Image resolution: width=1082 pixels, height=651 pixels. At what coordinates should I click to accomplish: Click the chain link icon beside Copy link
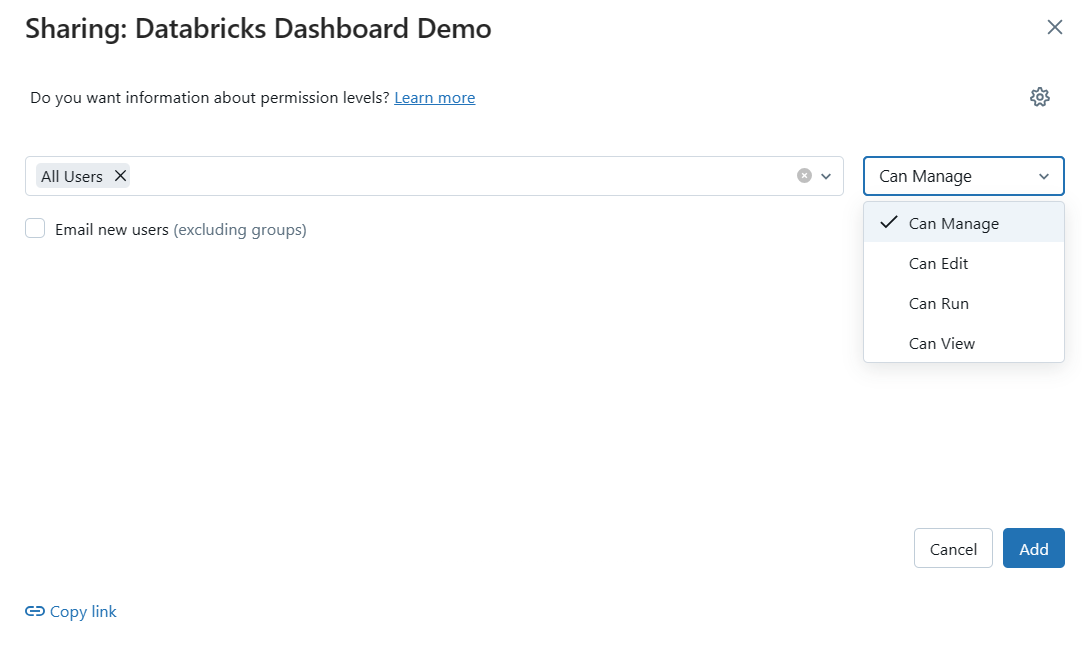pyautogui.click(x=34, y=611)
